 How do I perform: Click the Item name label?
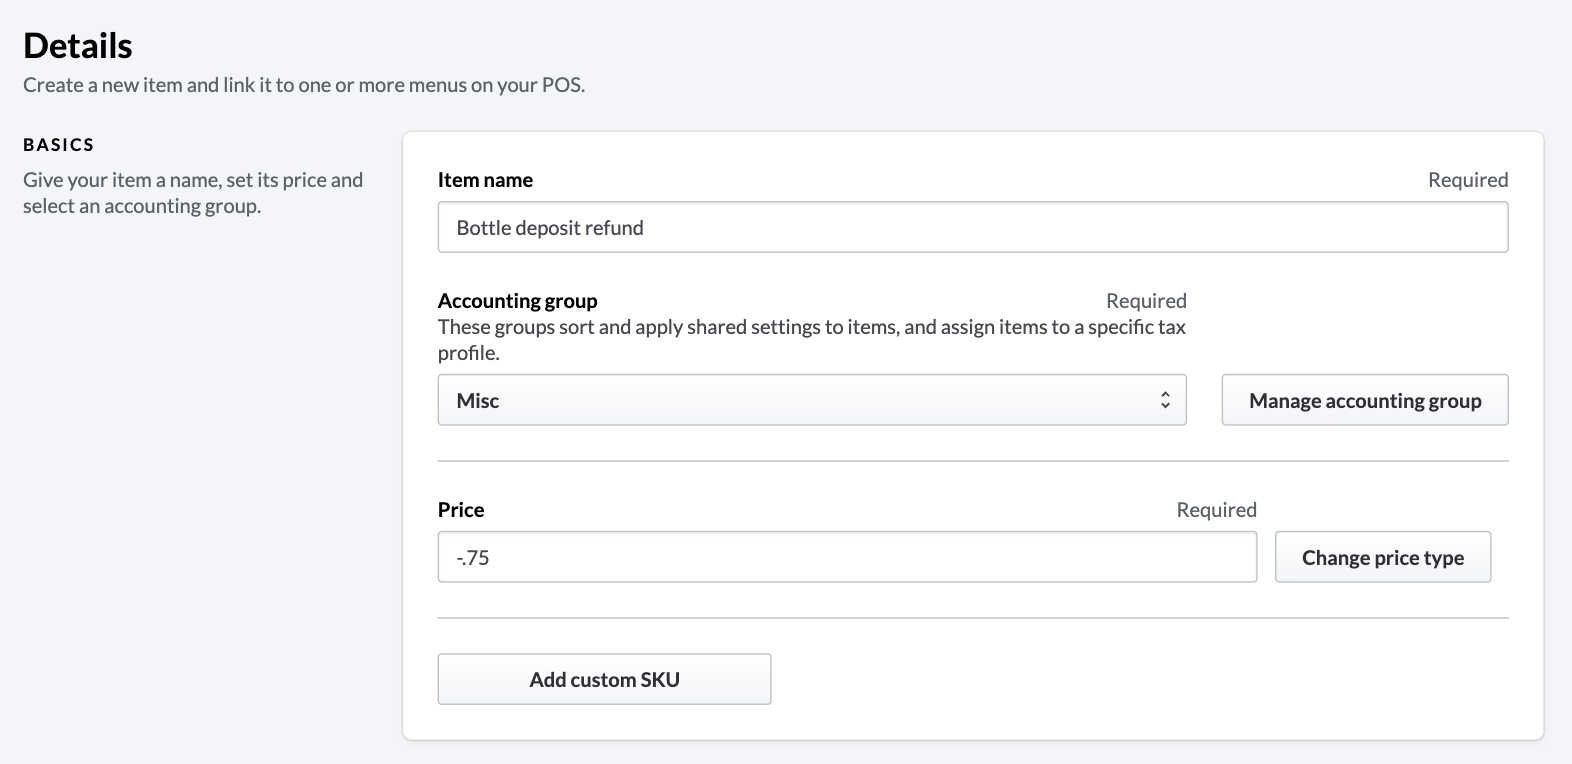point(485,180)
